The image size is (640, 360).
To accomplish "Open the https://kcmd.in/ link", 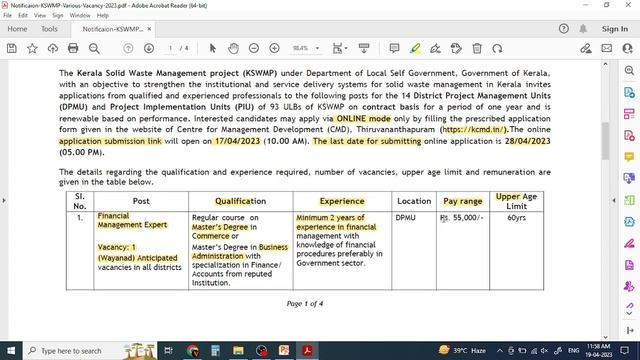I will pyautogui.click(x=474, y=130).
